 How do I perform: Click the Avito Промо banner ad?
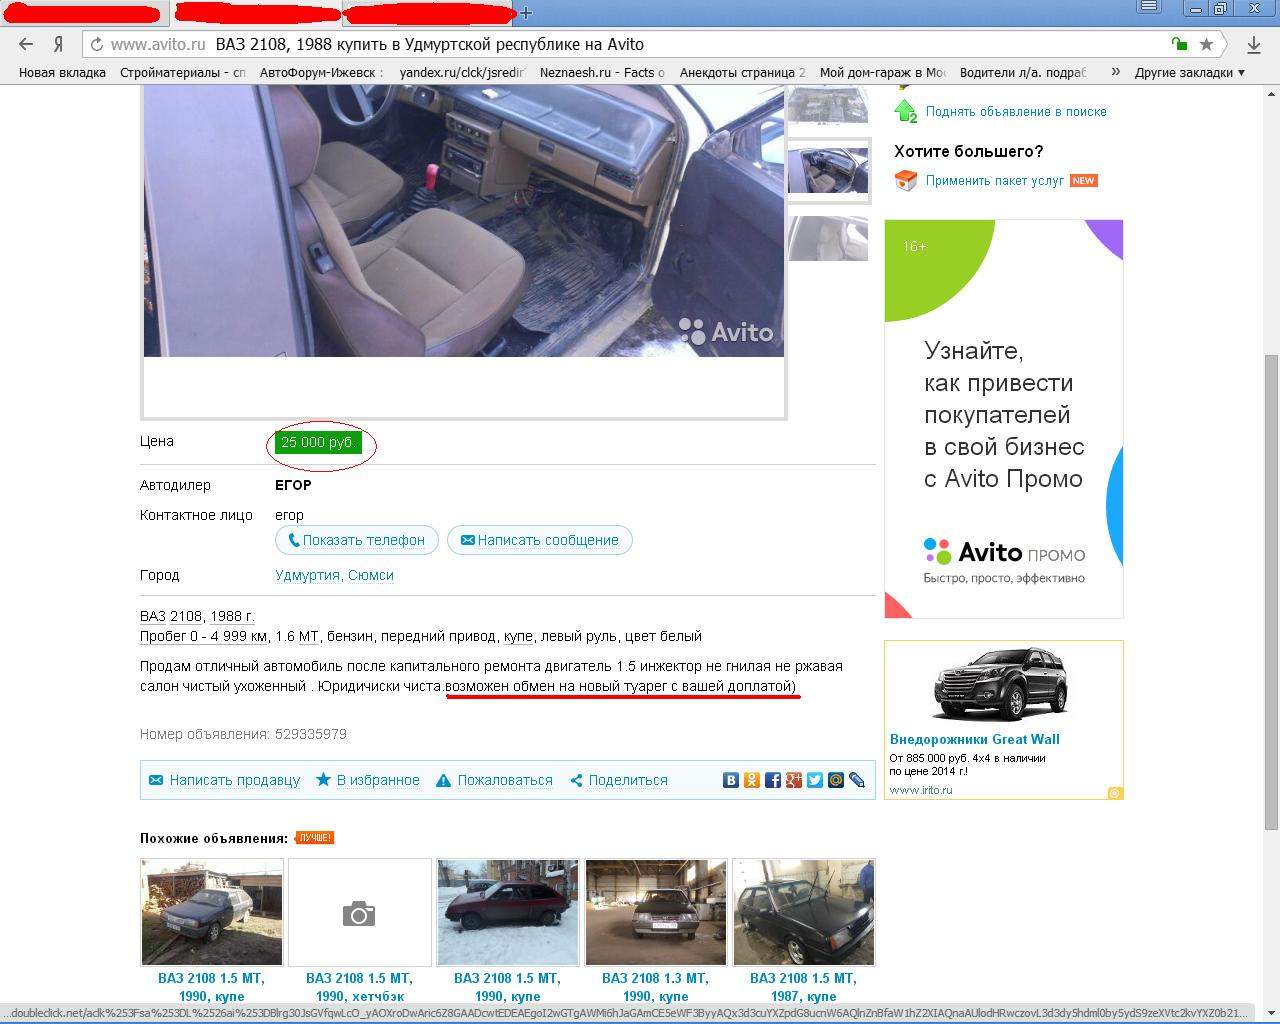pyautogui.click(x=1004, y=419)
